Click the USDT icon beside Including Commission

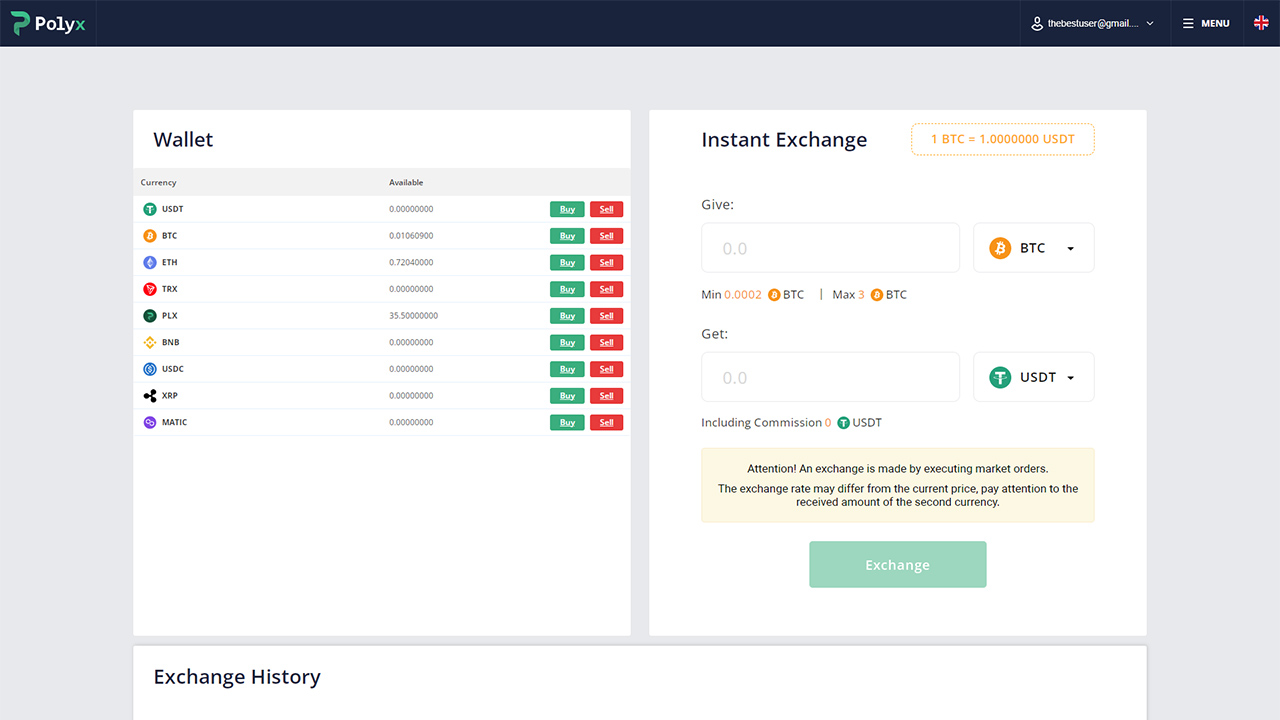[844, 423]
